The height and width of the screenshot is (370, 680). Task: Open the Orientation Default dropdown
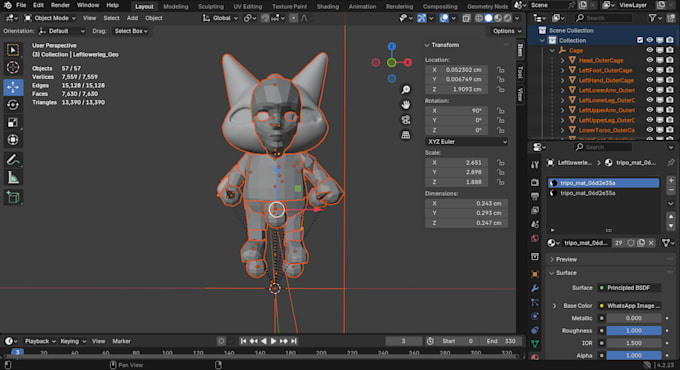[x=61, y=31]
